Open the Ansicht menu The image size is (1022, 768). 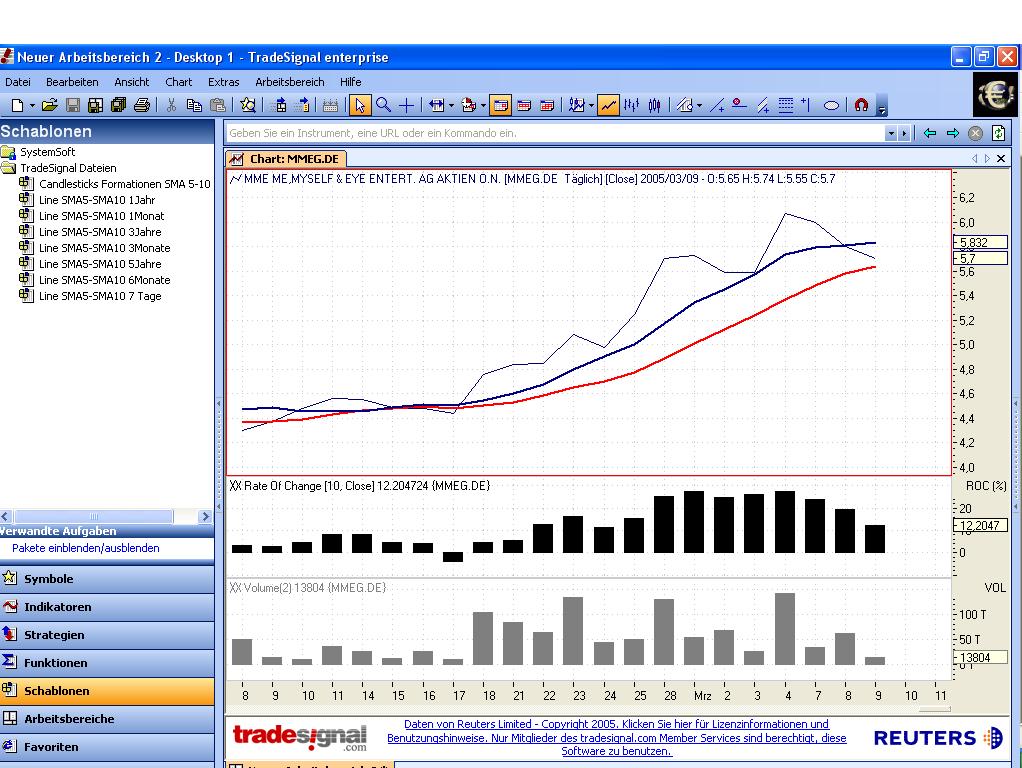[x=132, y=82]
